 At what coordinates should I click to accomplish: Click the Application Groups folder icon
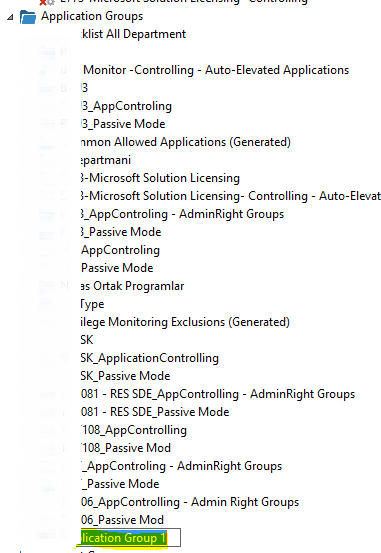pos(28,17)
